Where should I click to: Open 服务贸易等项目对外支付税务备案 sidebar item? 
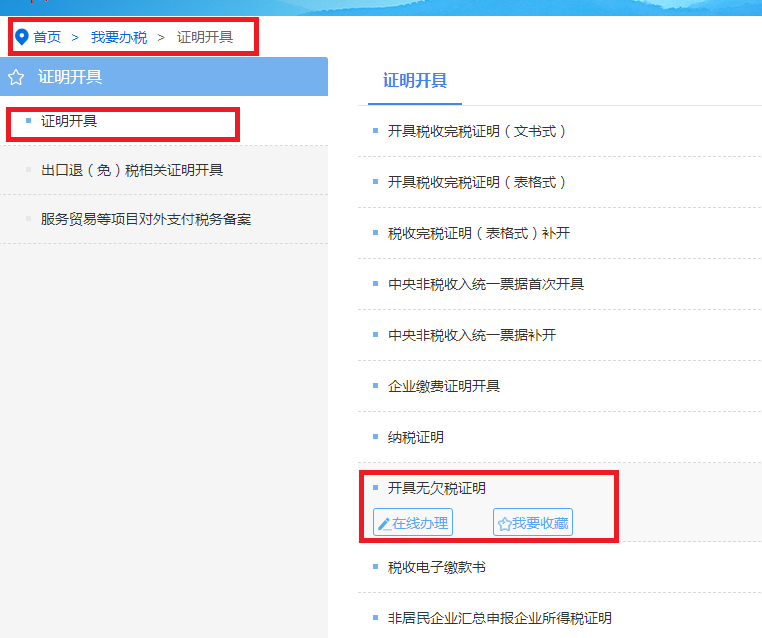146,219
